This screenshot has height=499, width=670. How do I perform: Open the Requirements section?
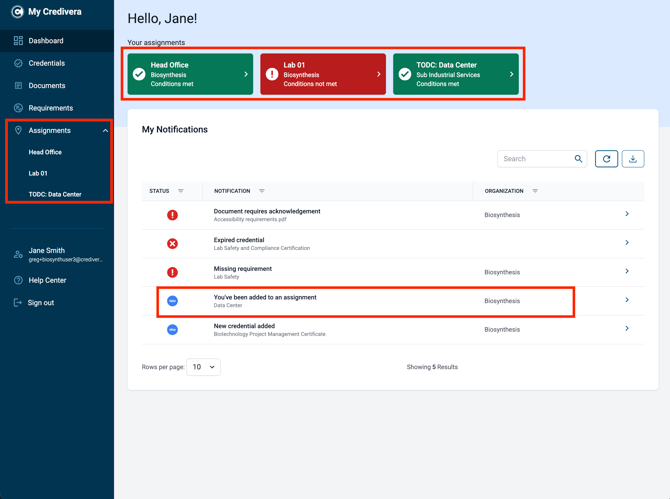[x=57, y=108]
